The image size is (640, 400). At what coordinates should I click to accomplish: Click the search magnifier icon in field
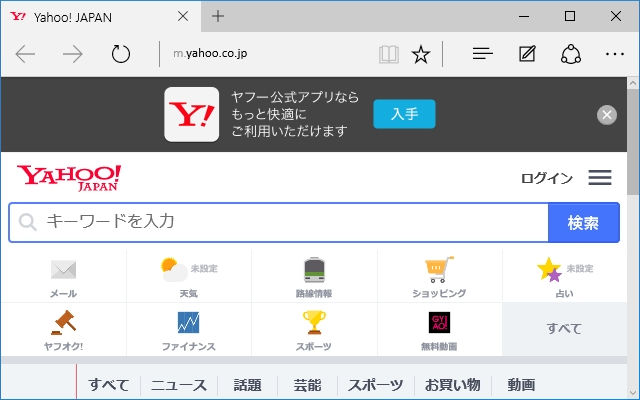click(27, 222)
